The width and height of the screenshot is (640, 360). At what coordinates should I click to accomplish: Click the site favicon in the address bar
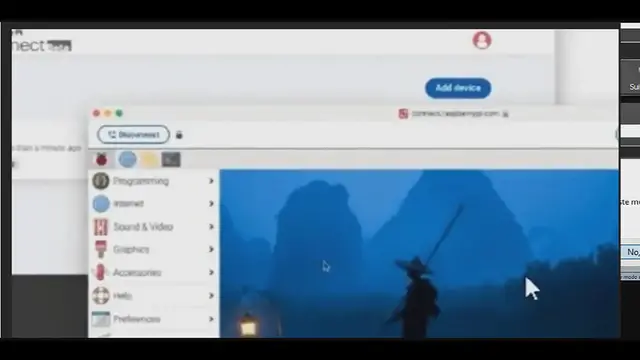[403, 114]
